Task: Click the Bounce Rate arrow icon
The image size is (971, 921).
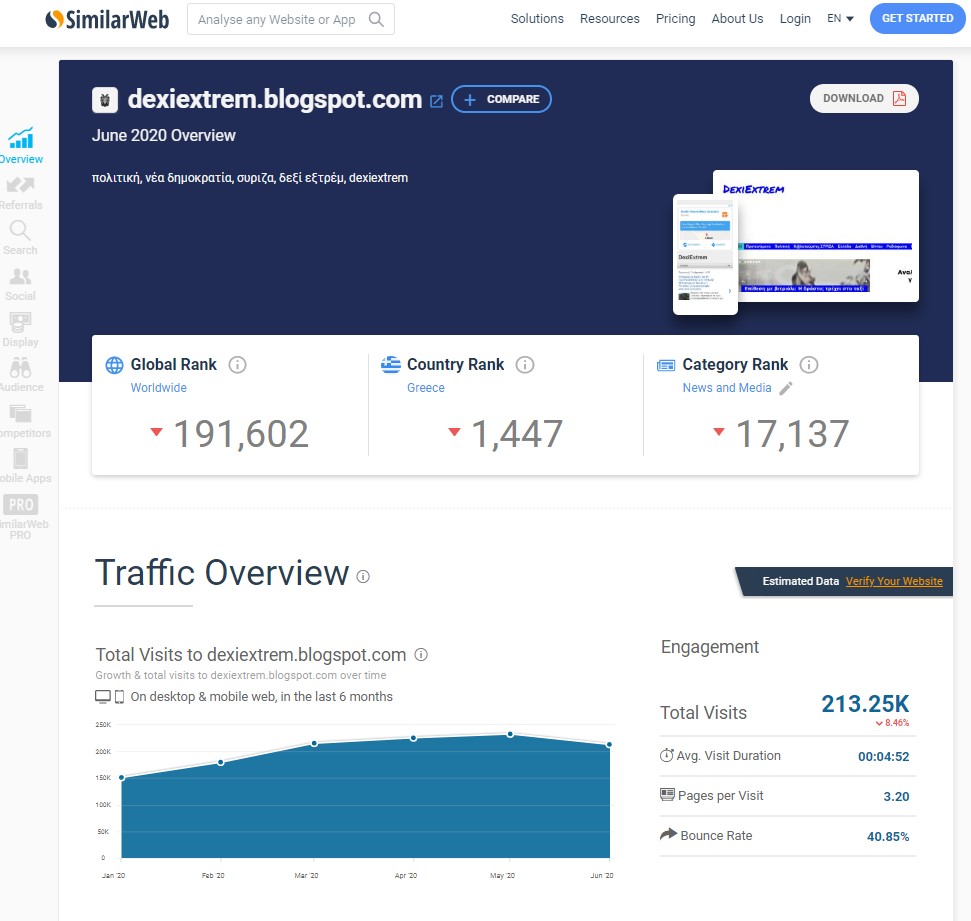Action: click(x=668, y=834)
